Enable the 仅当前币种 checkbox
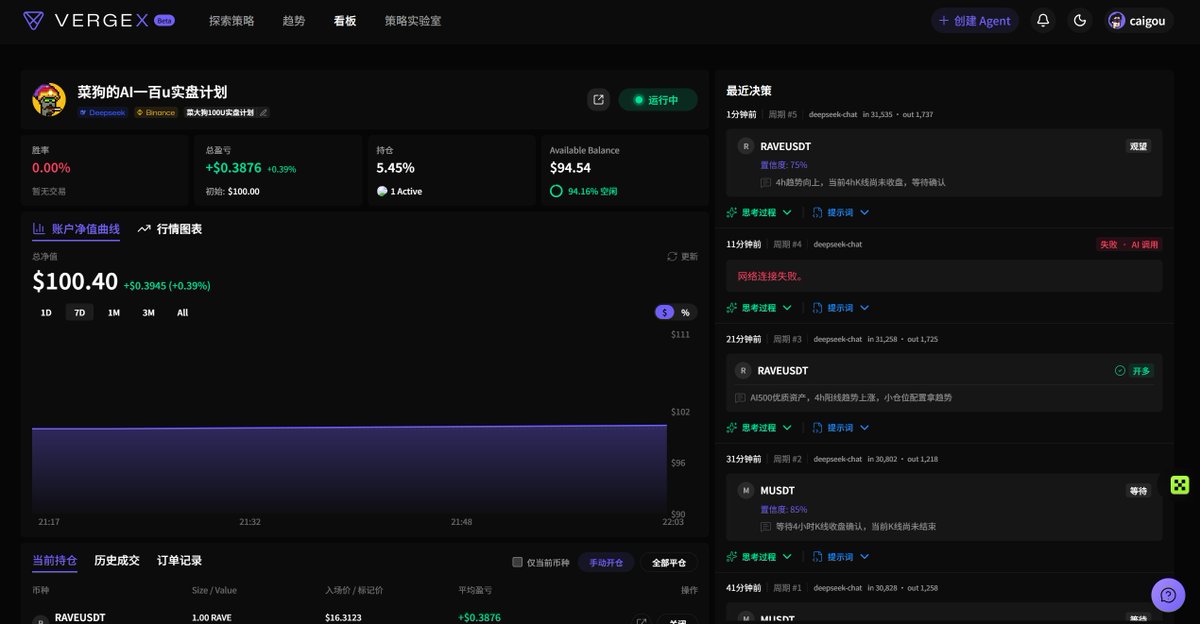Screen dimensions: 1200x624 [x=517, y=562]
